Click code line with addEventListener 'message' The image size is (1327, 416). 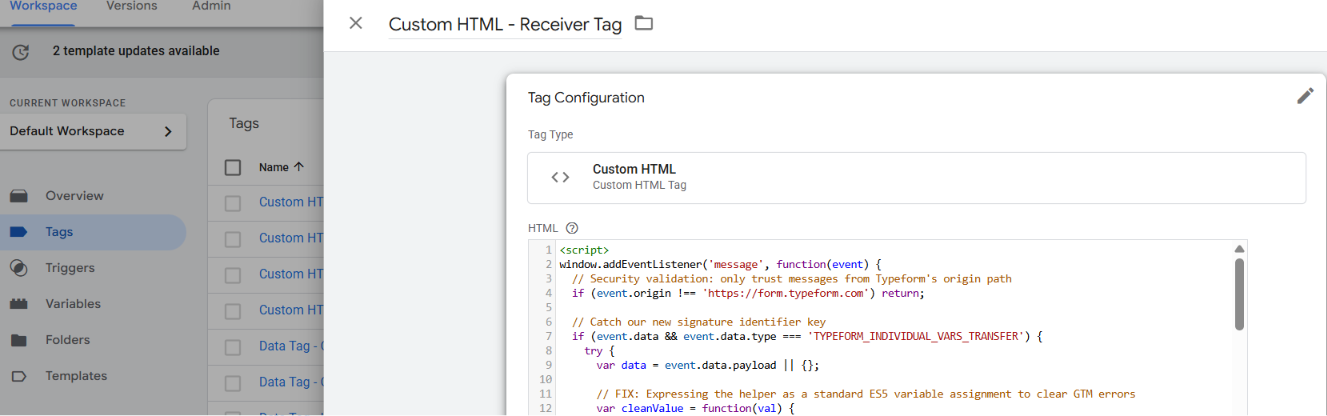(720, 264)
